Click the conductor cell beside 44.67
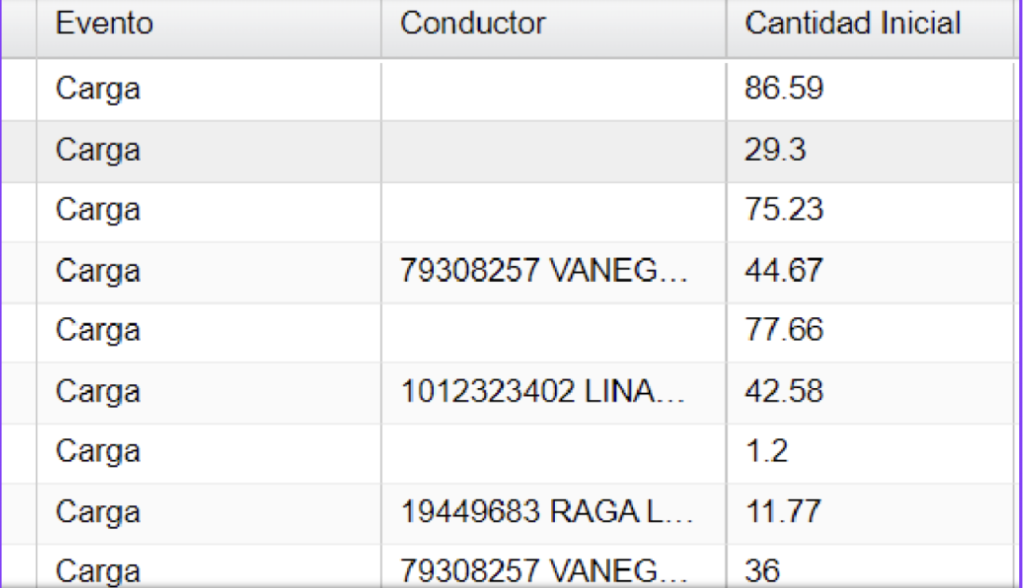This screenshot has width=1024, height=588. pyautogui.click(x=554, y=272)
